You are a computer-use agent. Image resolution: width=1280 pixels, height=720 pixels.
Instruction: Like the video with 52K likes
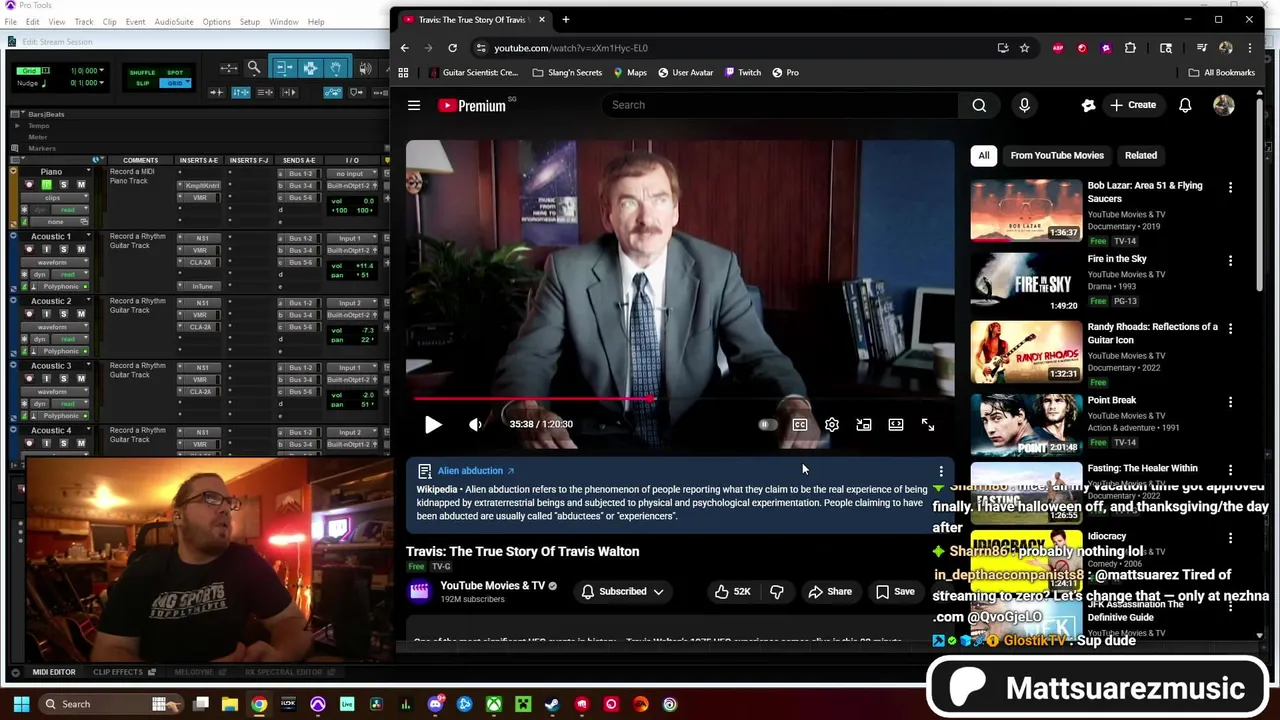(x=732, y=591)
